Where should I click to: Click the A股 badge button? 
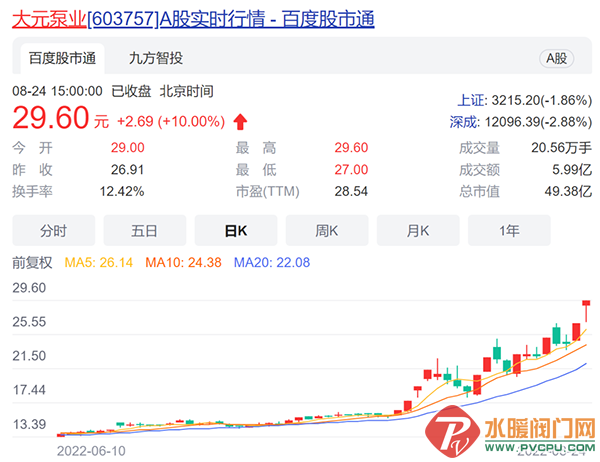pos(556,59)
